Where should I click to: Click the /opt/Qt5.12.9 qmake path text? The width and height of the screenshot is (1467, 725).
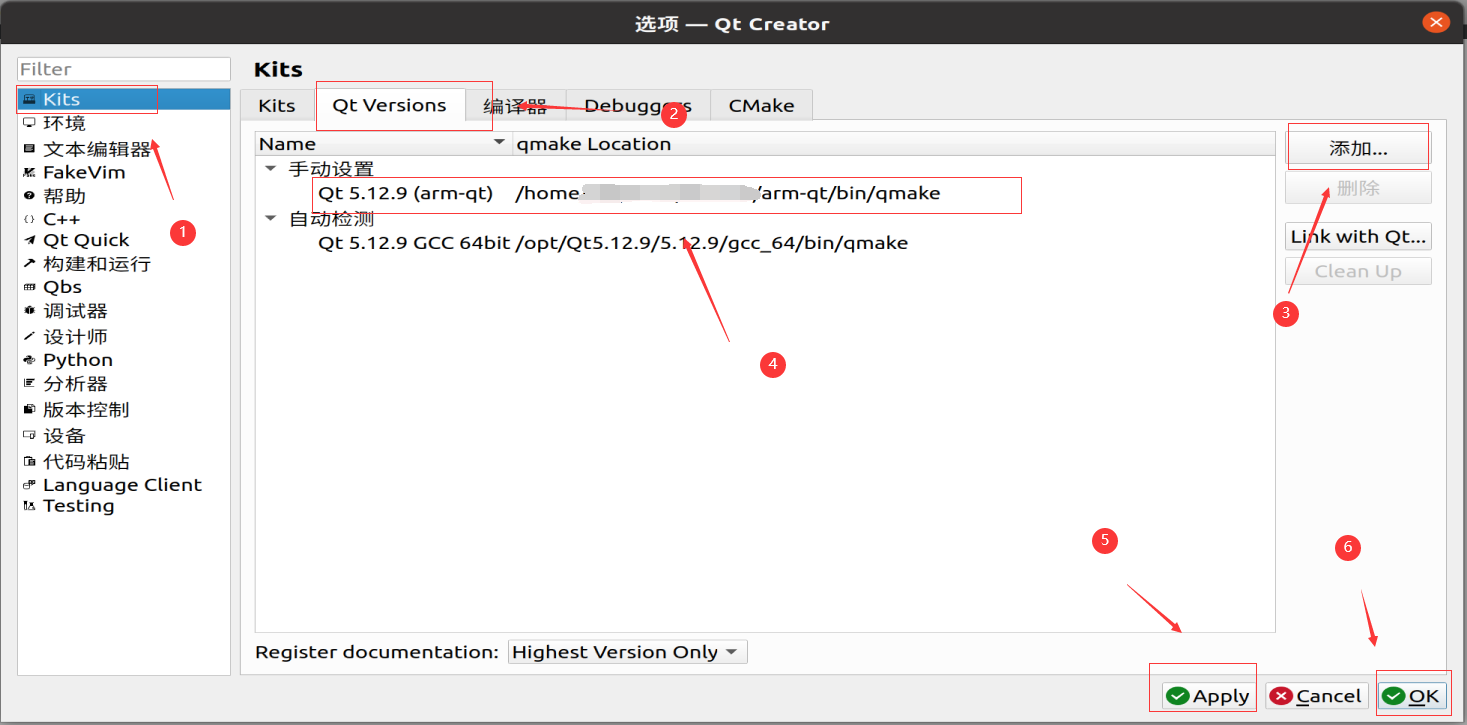pos(712,242)
